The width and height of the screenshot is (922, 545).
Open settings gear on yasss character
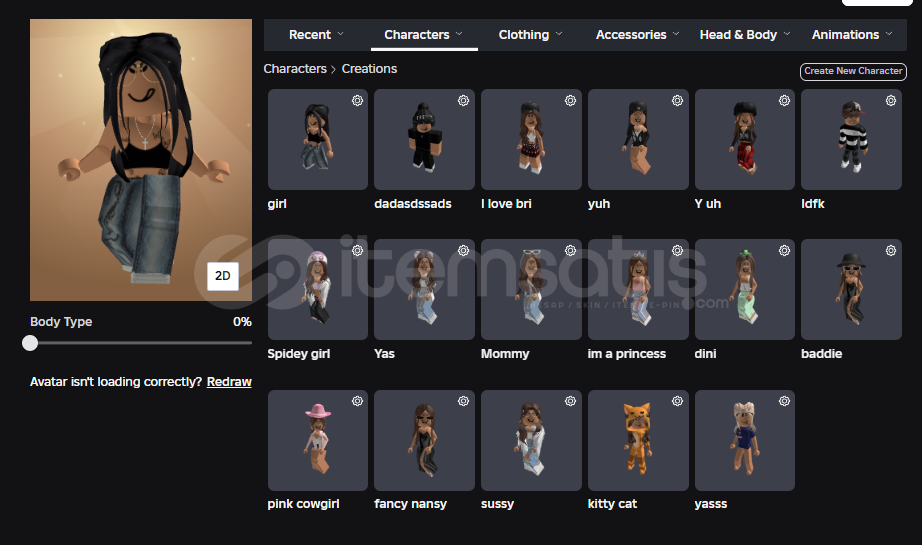784,401
